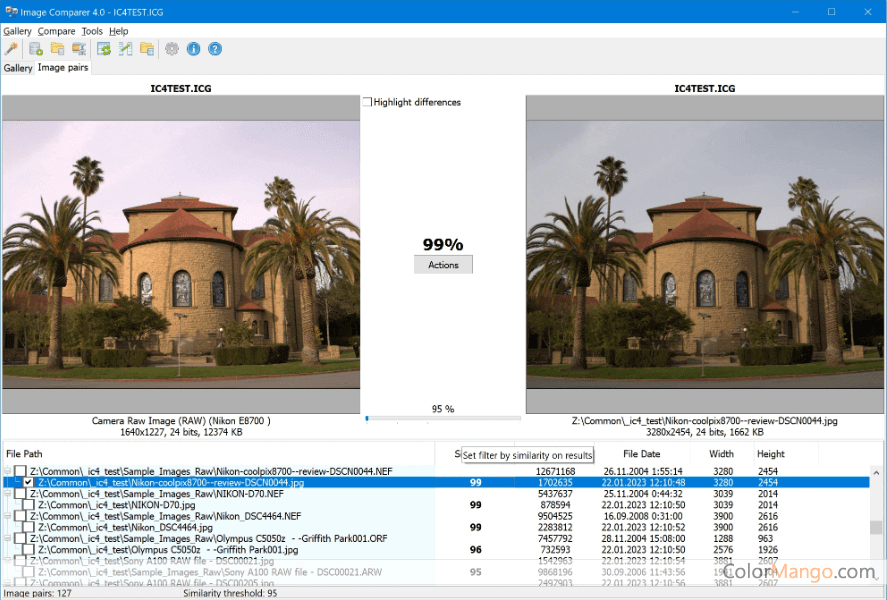Click the right preview image of the building
887x600 pixels.
click(x=705, y=255)
